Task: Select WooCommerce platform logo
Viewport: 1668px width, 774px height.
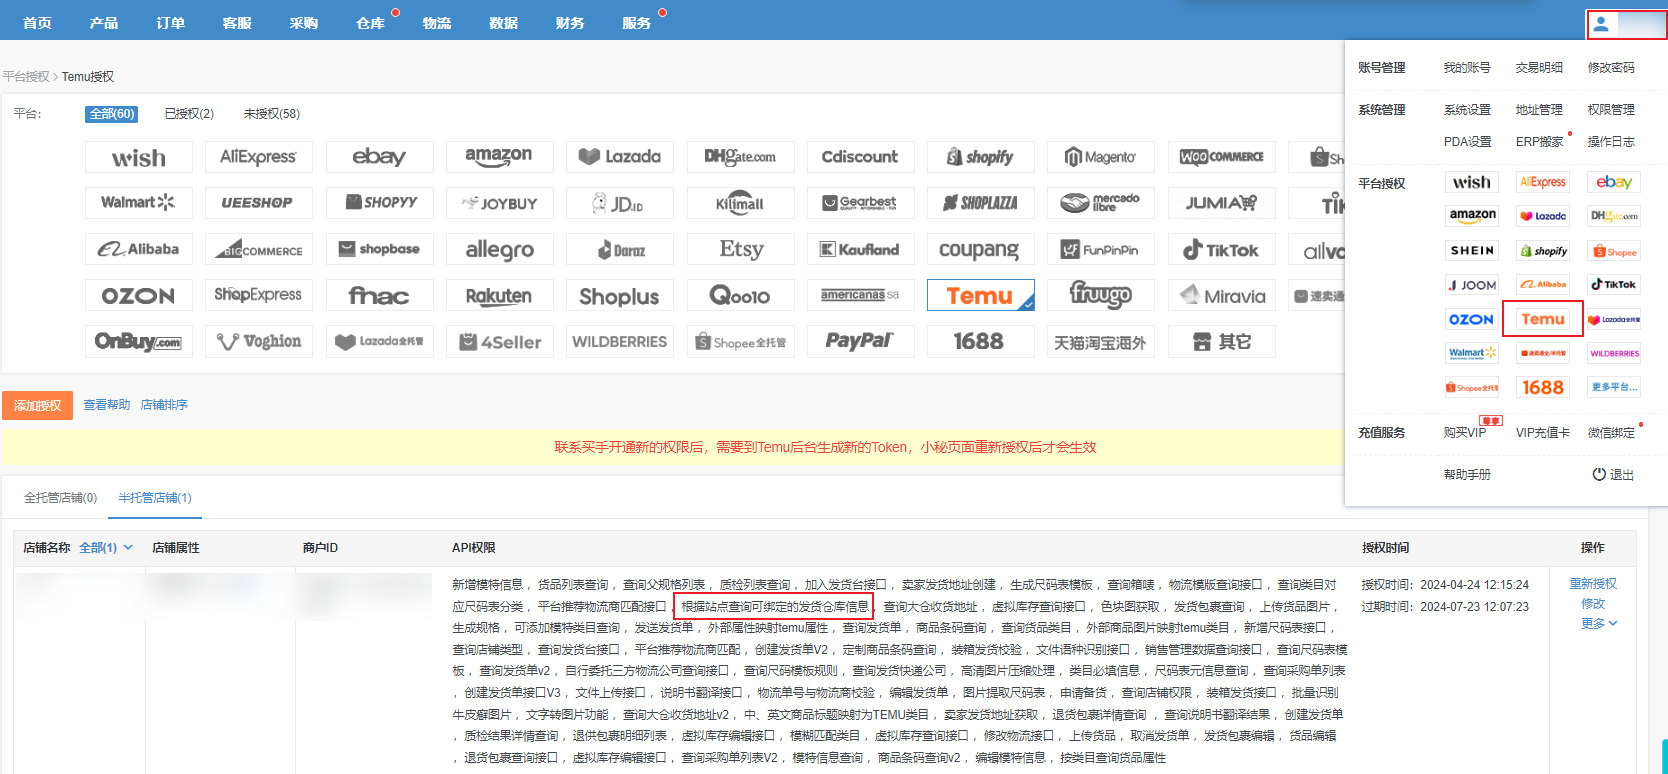Action: coord(1221,157)
